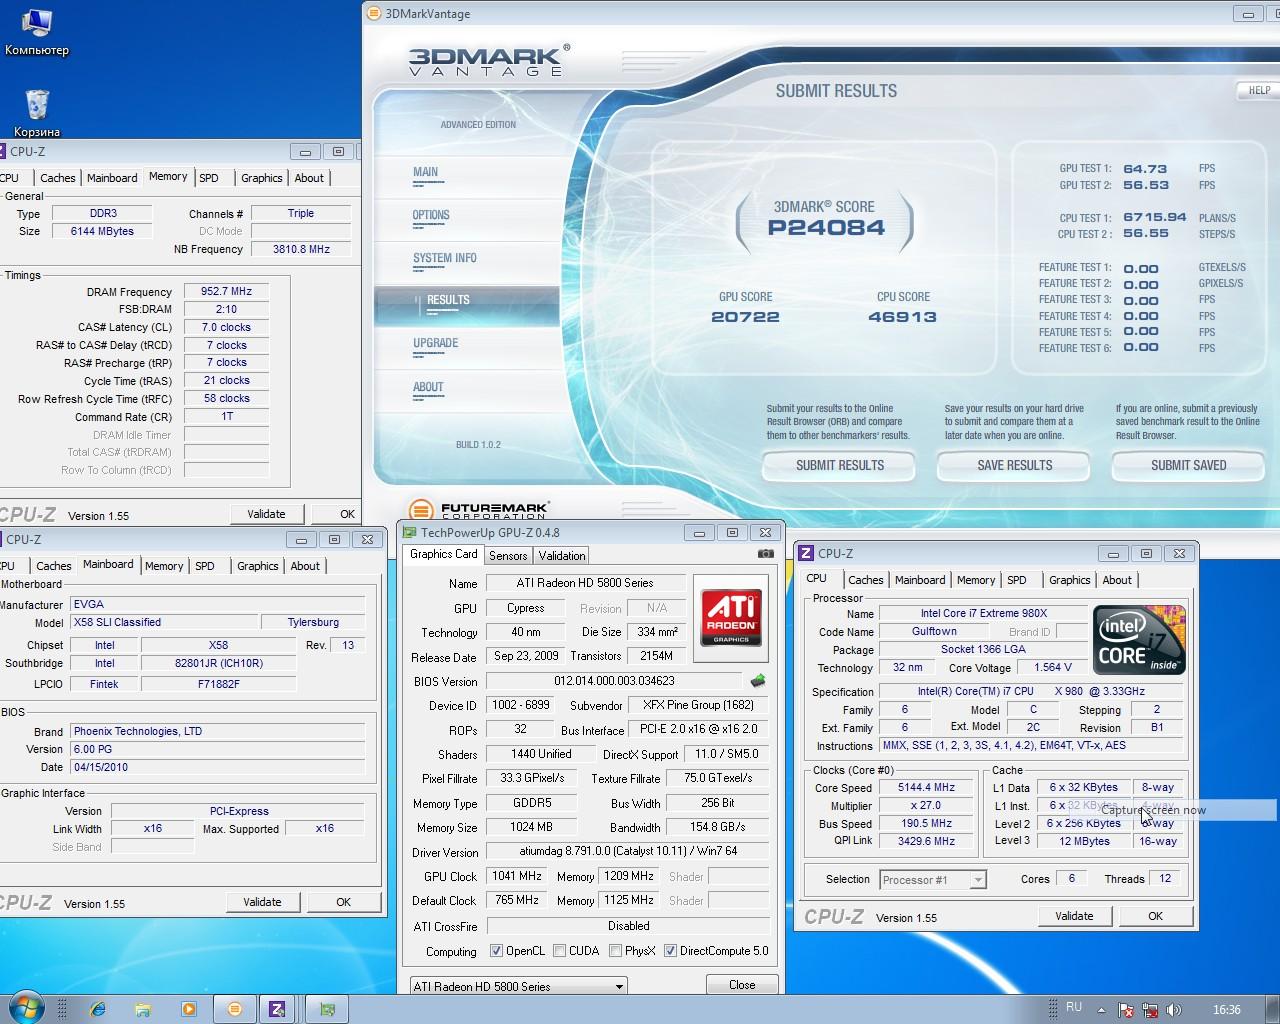Click Validate in CPU-Z CPU window

pos(1074,916)
